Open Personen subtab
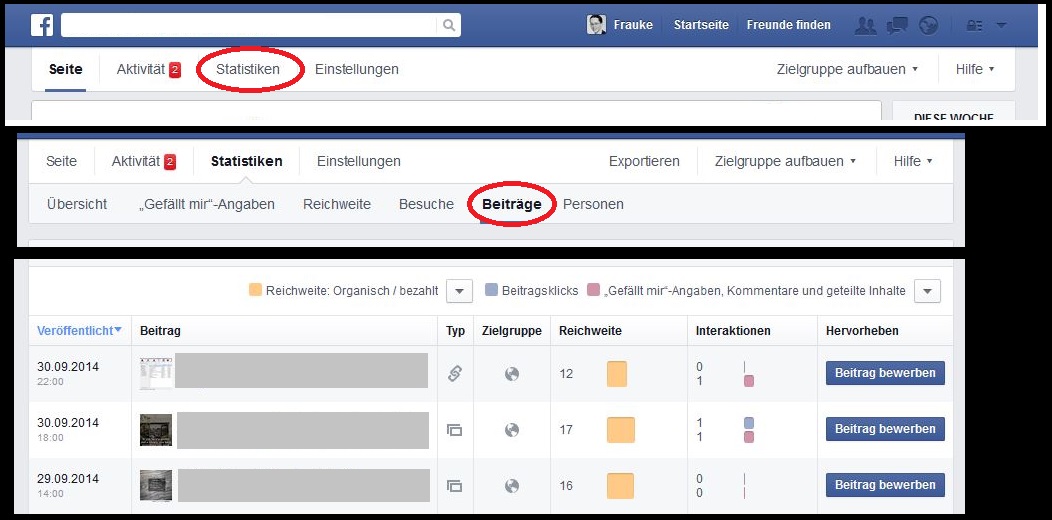1052x520 pixels. (593, 204)
